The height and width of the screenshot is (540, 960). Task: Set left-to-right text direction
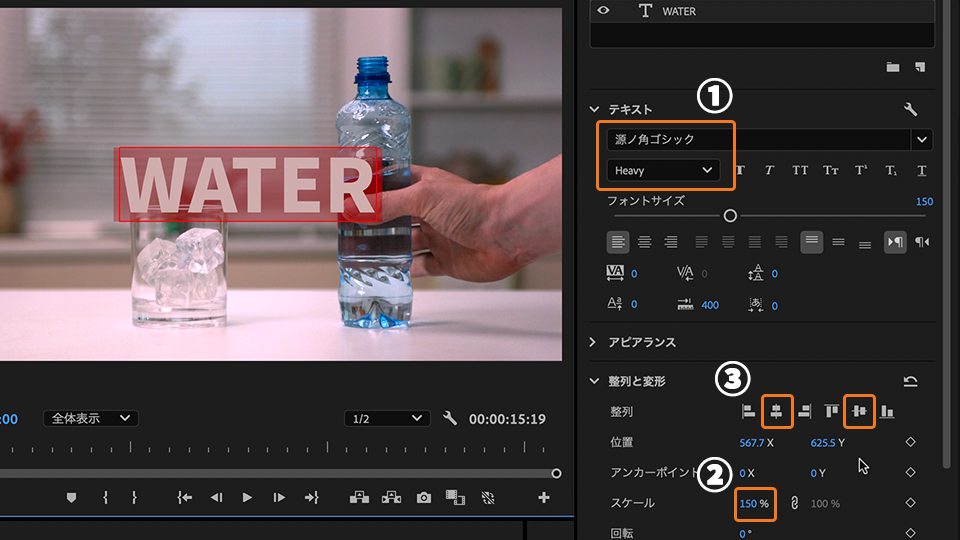coord(895,242)
